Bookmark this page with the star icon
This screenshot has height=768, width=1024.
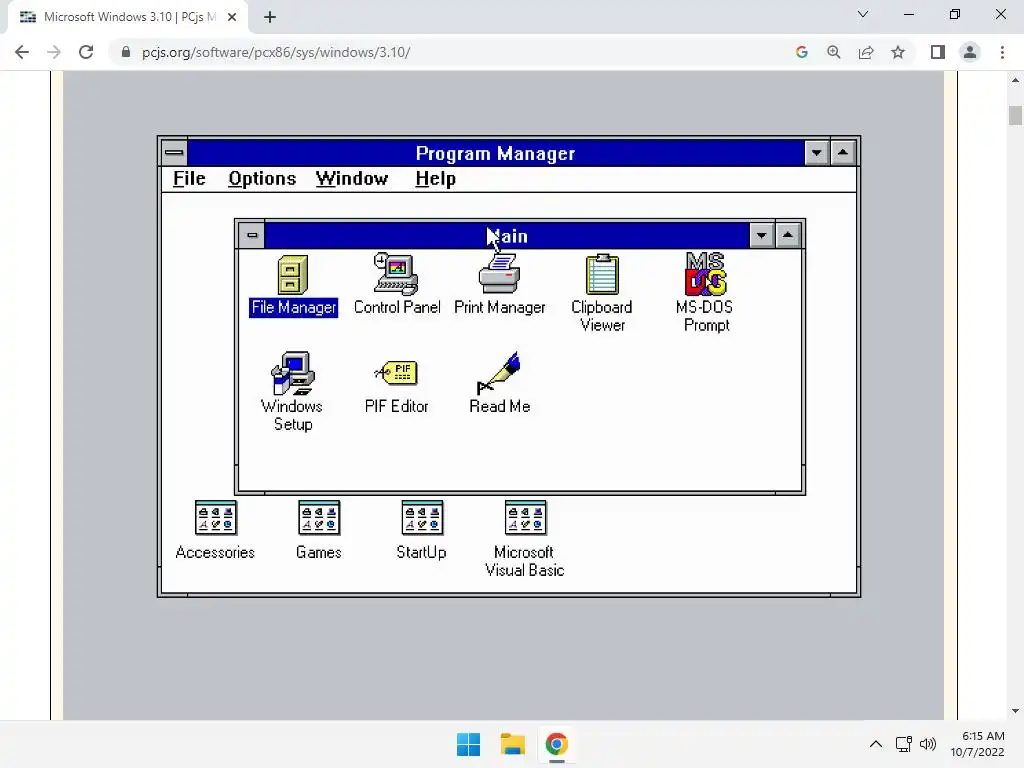pyautogui.click(x=898, y=52)
